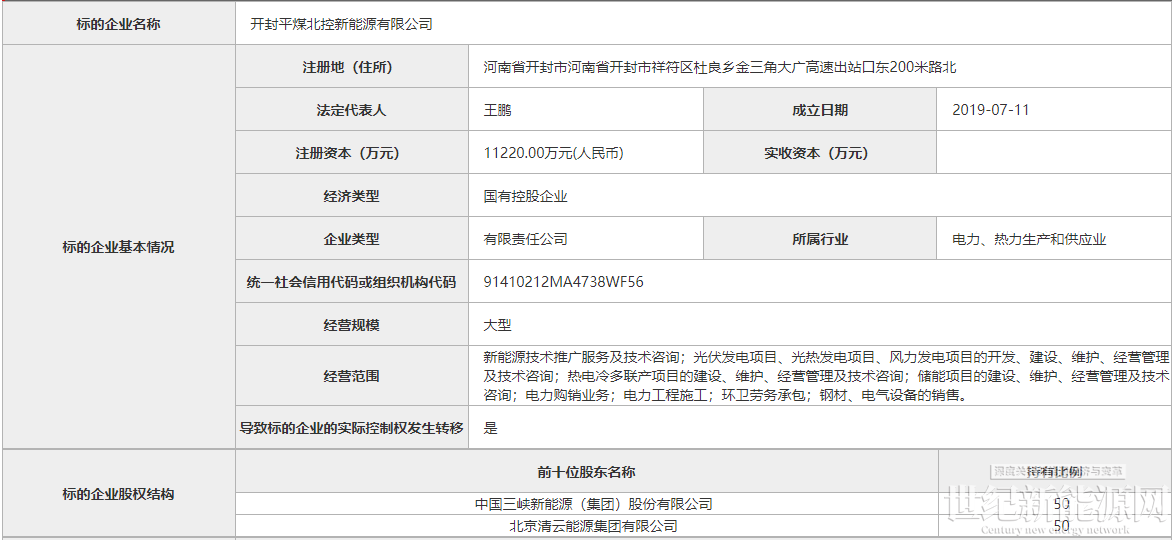Select the 经营范围 label cell
1175x540 pixels.
(352, 376)
